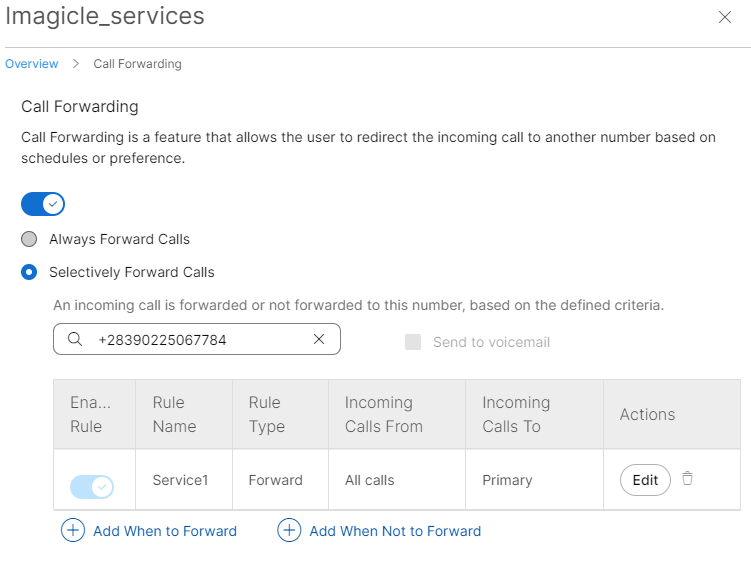Click Add When Not to Forward link
Screen dimensions: 751x588
click(x=395, y=531)
